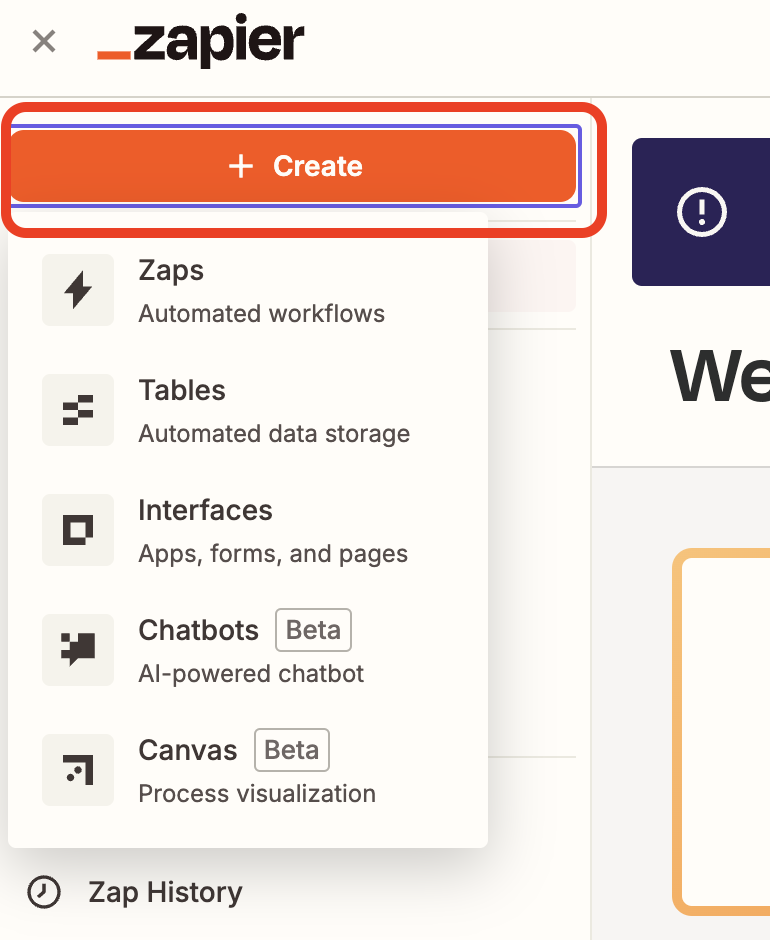The height and width of the screenshot is (940, 770).
Task: Click the Tables icon
Action: 78,410
